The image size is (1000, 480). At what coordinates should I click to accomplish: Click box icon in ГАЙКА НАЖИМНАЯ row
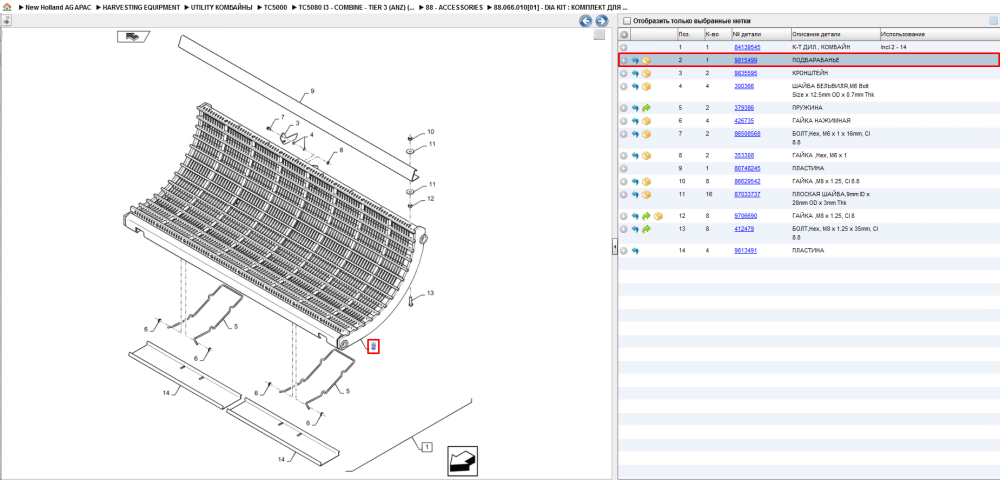pos(647,121)
